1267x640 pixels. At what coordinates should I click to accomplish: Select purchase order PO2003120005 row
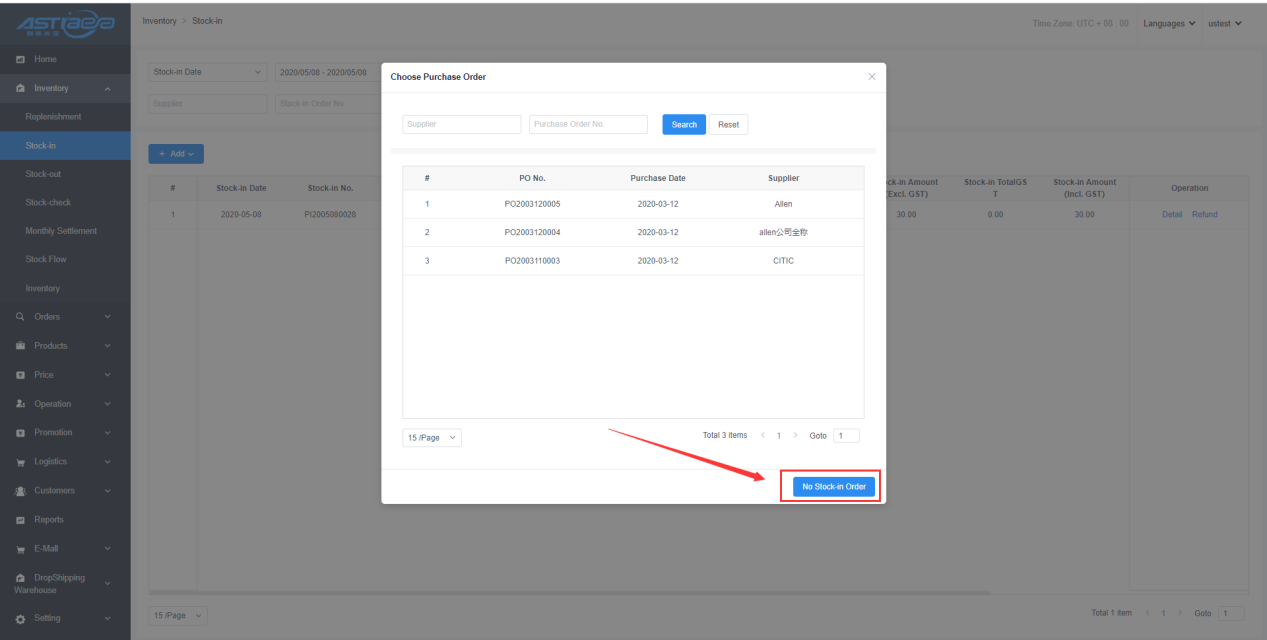[x=532, y=204]
